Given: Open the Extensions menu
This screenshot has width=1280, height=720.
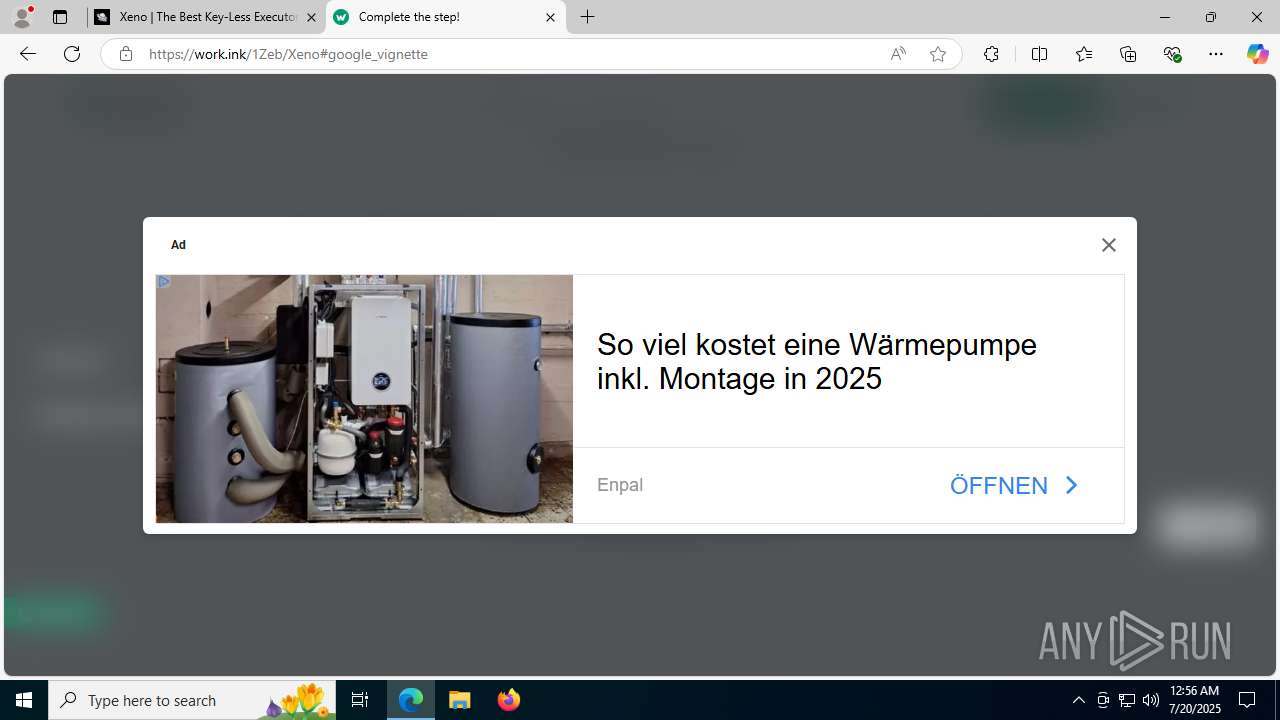Looking at the screenshot, I should tap(991, 54).
